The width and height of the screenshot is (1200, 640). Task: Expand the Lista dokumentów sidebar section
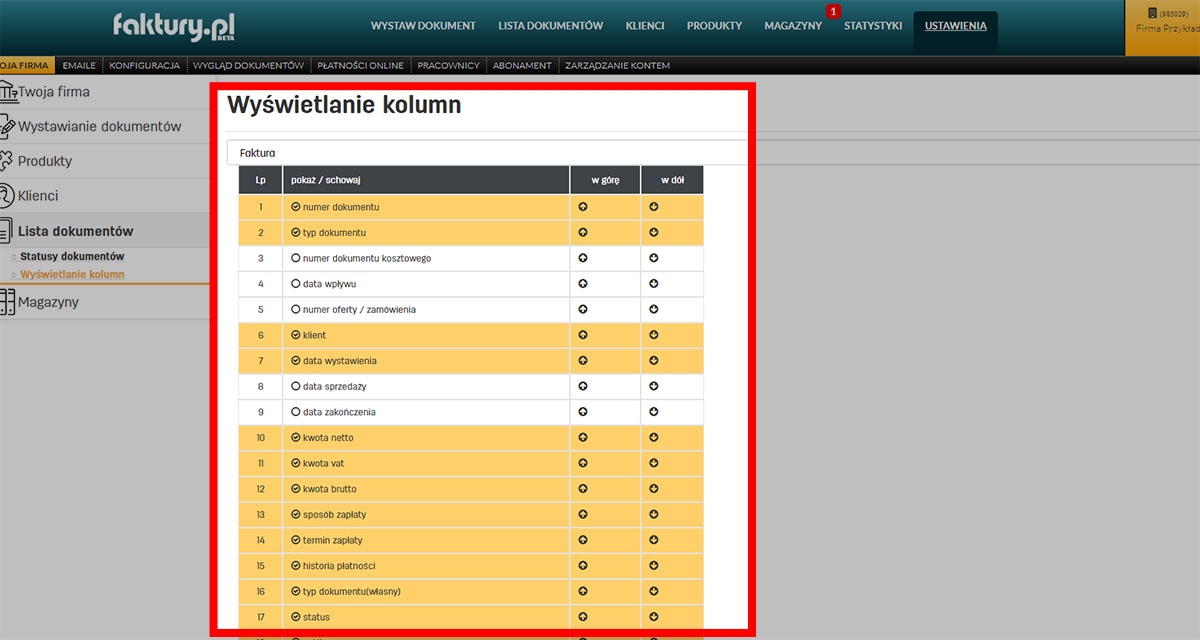point(75,230)
